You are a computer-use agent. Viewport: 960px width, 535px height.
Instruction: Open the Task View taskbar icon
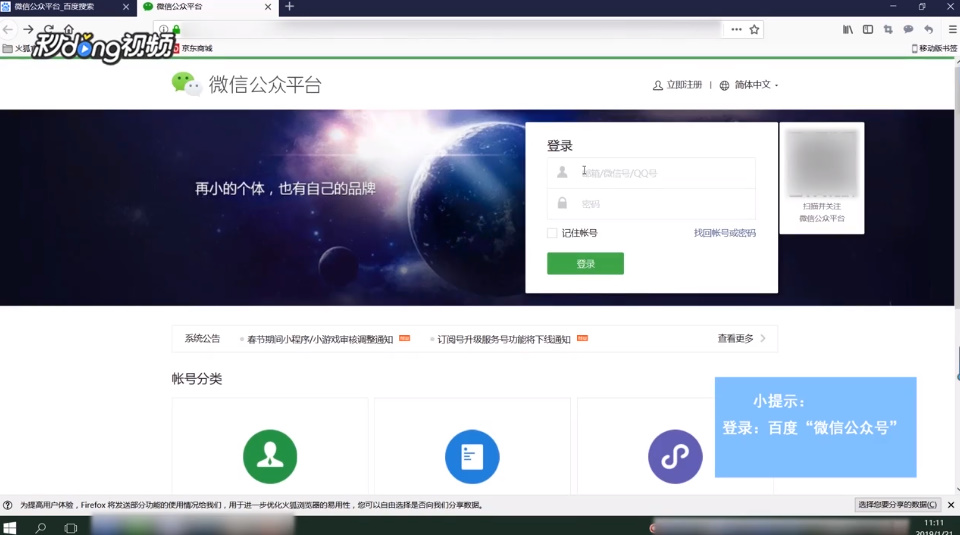[71, 528]
